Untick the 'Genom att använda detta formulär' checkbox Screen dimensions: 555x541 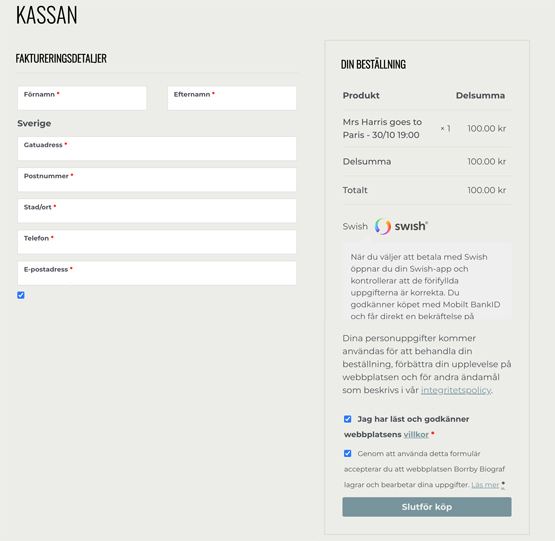pos(348,454)
